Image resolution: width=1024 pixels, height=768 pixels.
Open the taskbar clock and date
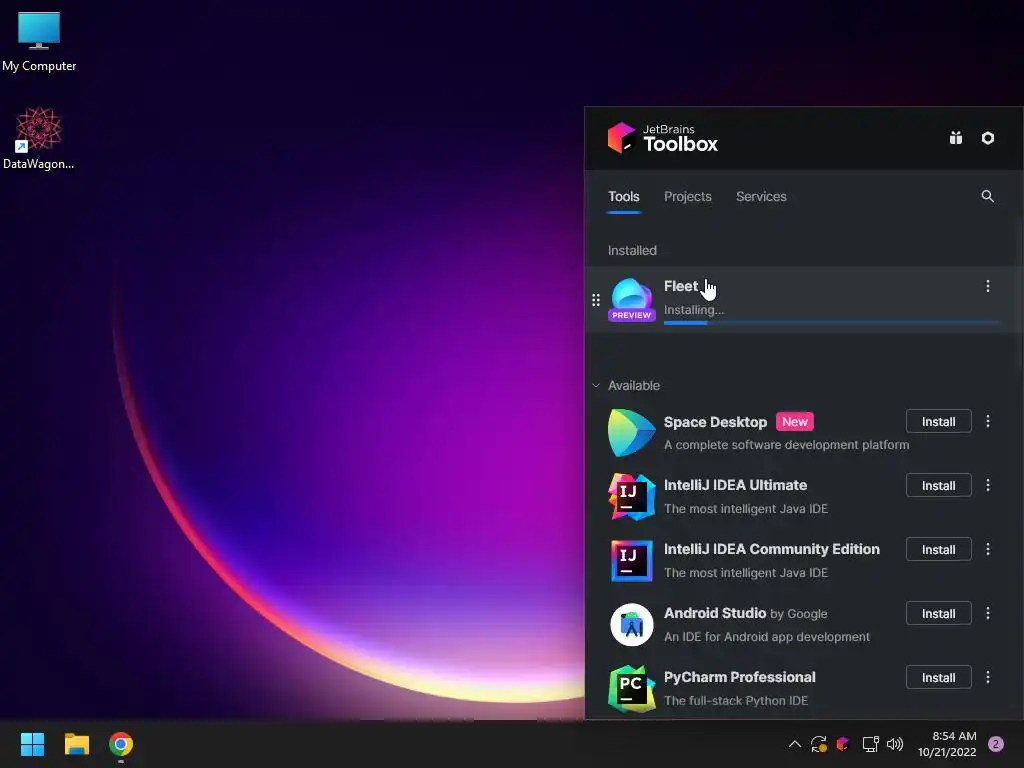tap(947, 744)
